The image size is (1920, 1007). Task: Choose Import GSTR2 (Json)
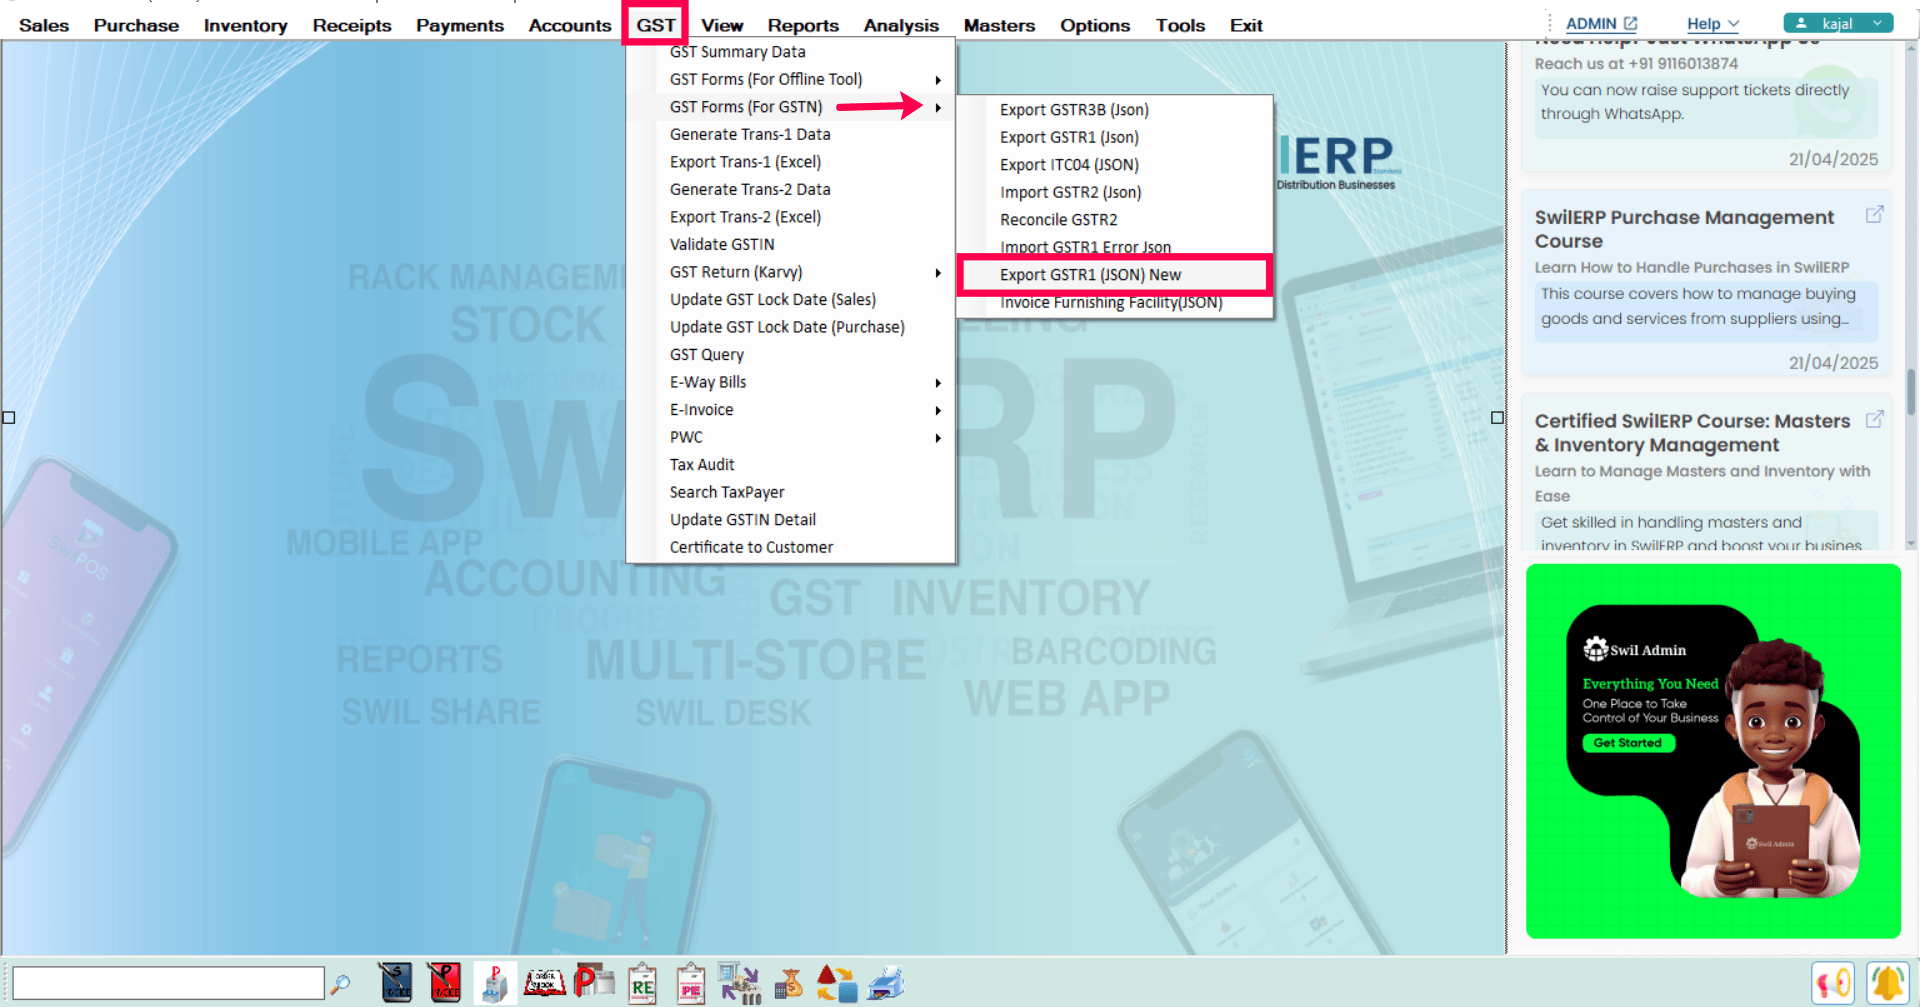point(1070,192)
